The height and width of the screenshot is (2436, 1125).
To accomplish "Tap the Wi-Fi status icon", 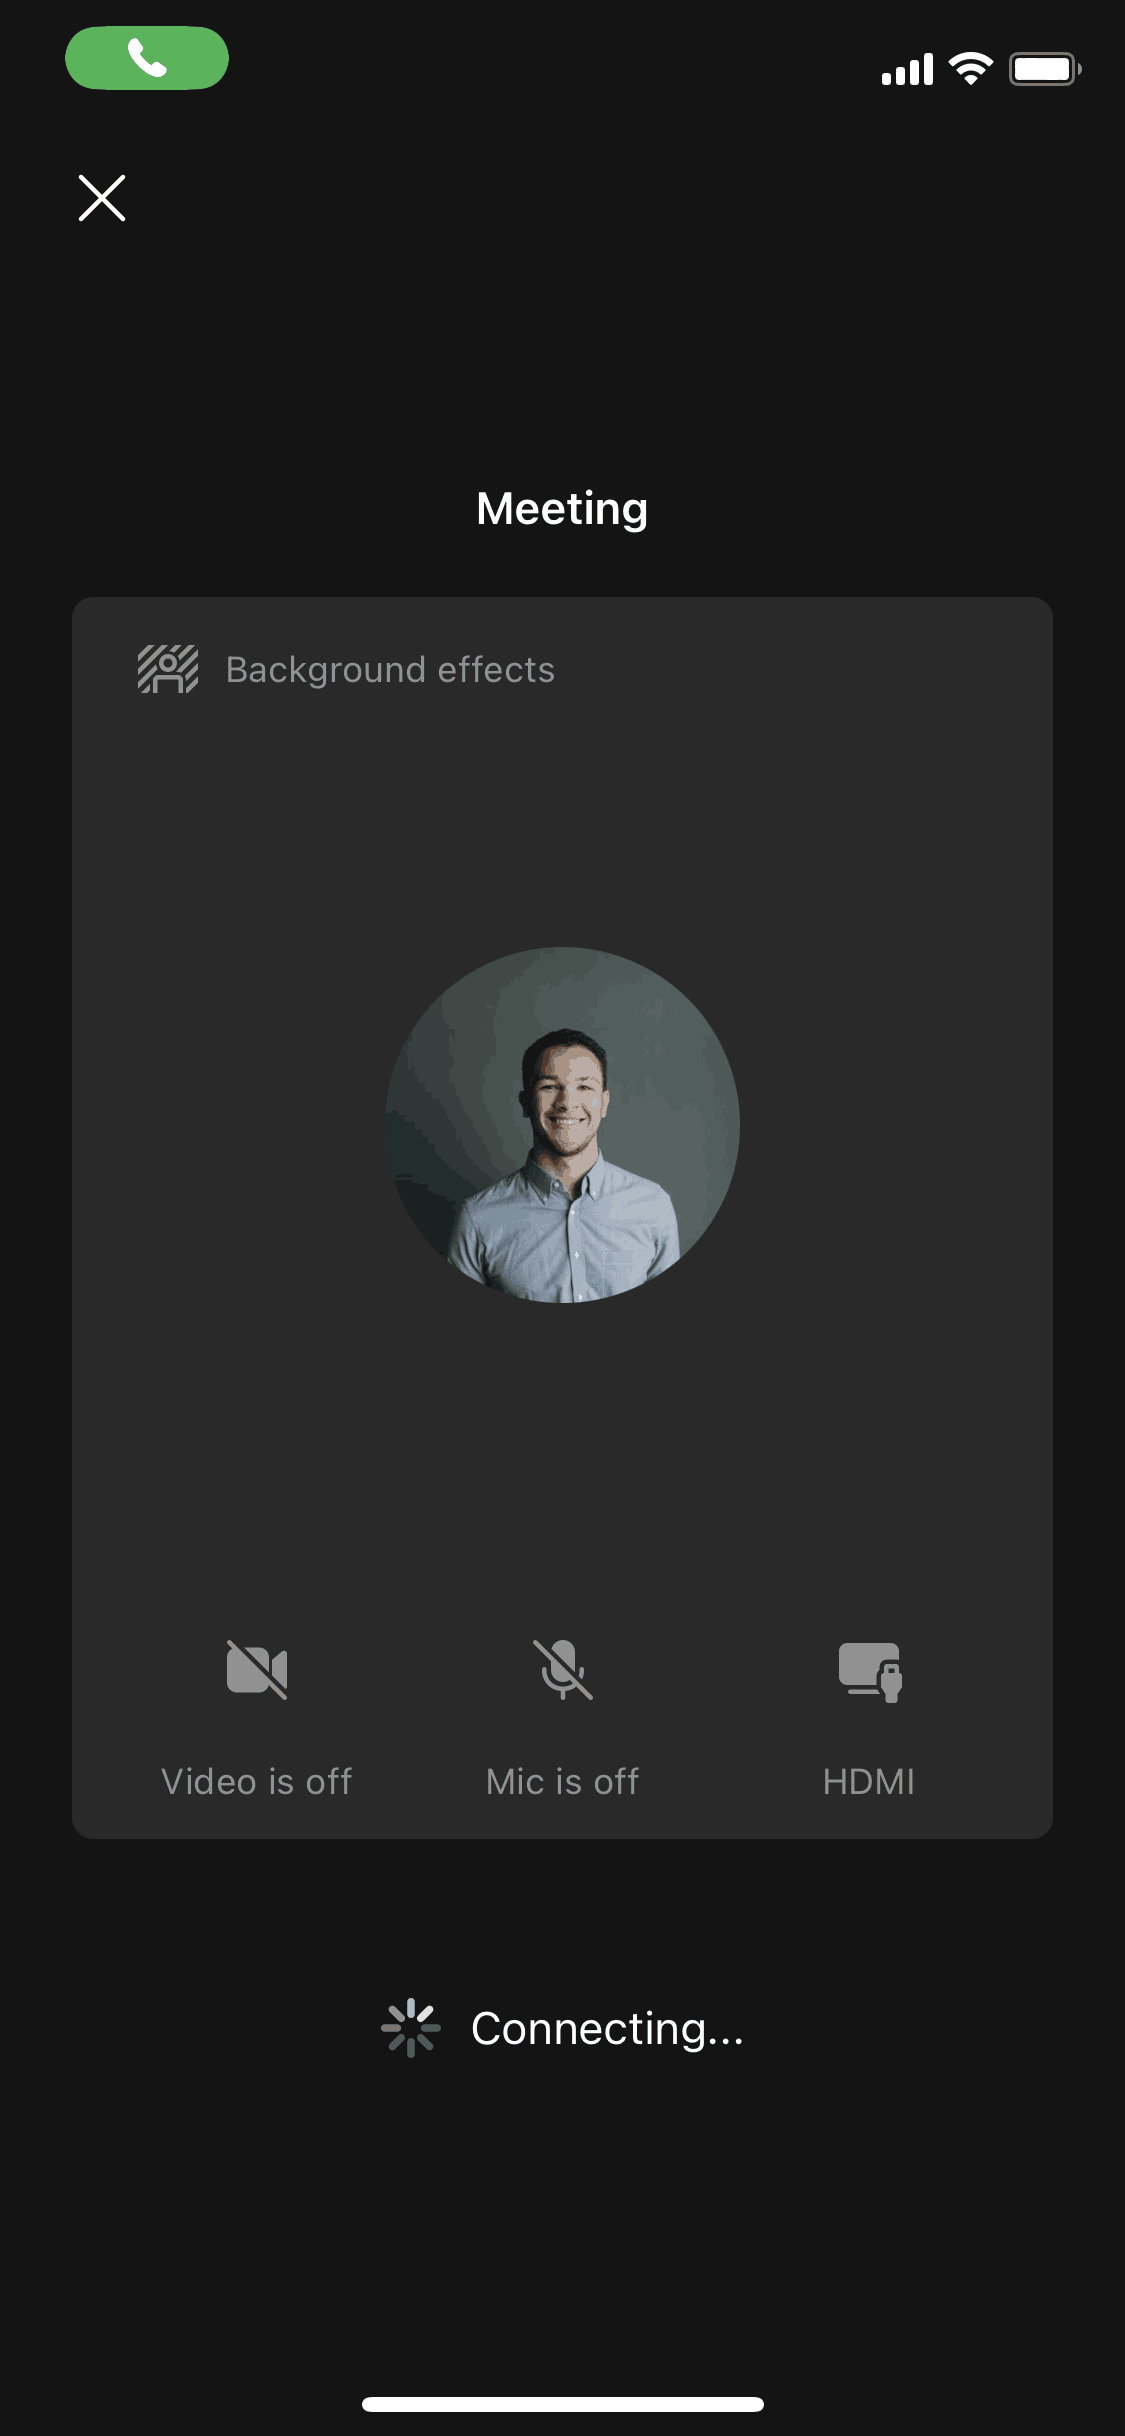I will tap(970, 69).
